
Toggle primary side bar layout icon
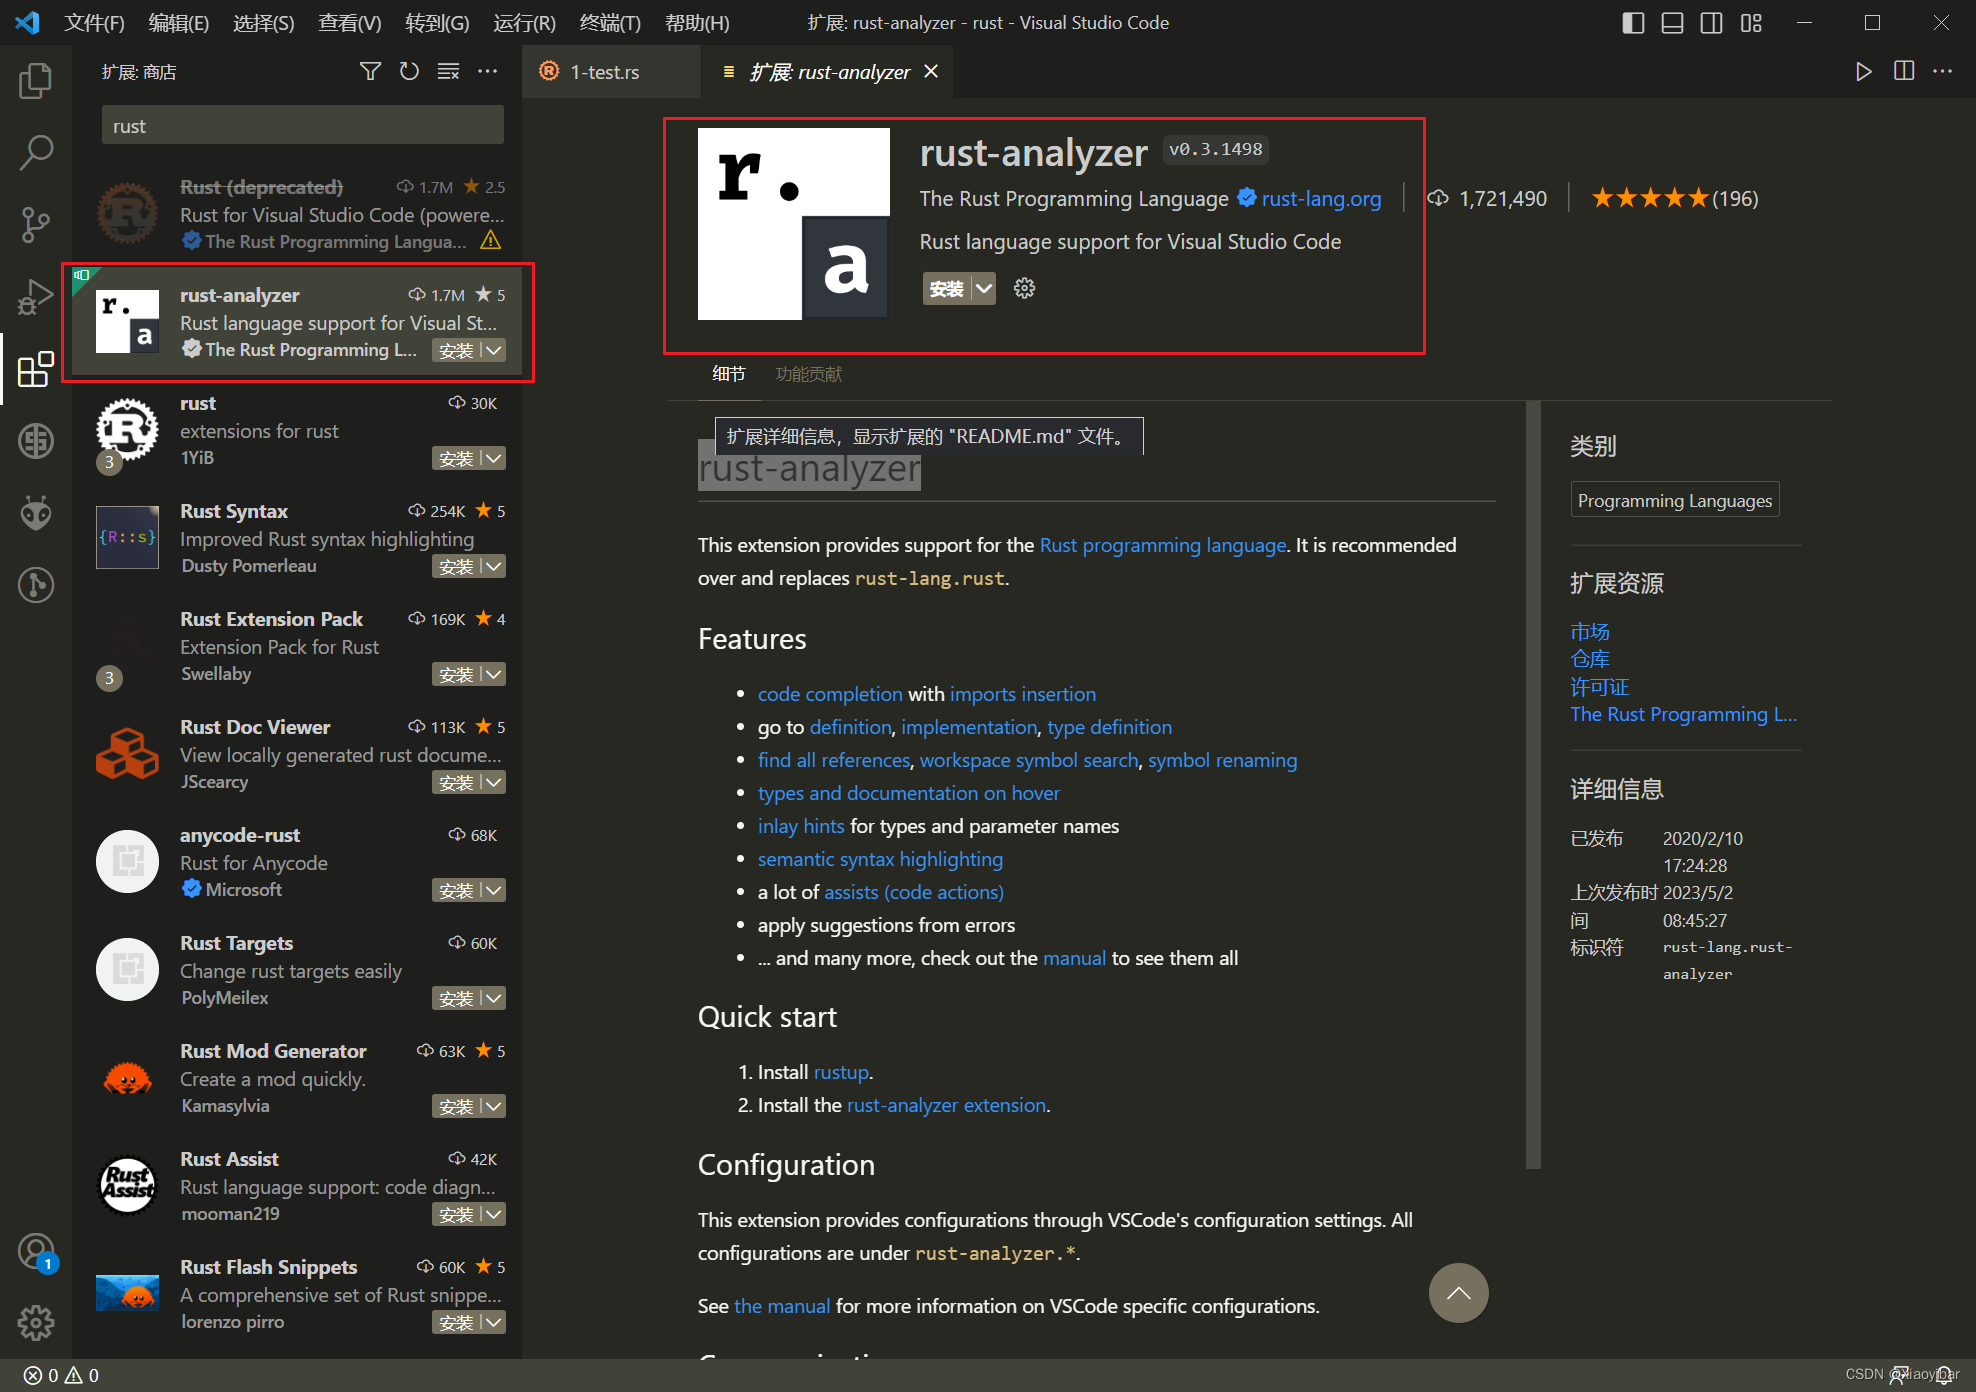[x=1633, y=22]
